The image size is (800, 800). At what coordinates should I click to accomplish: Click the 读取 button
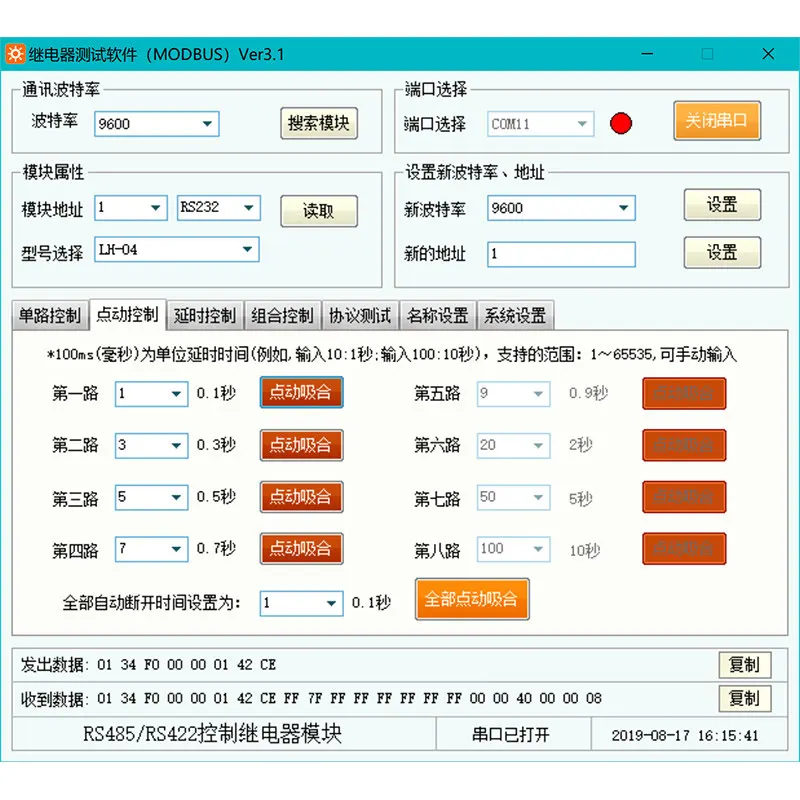319,211
